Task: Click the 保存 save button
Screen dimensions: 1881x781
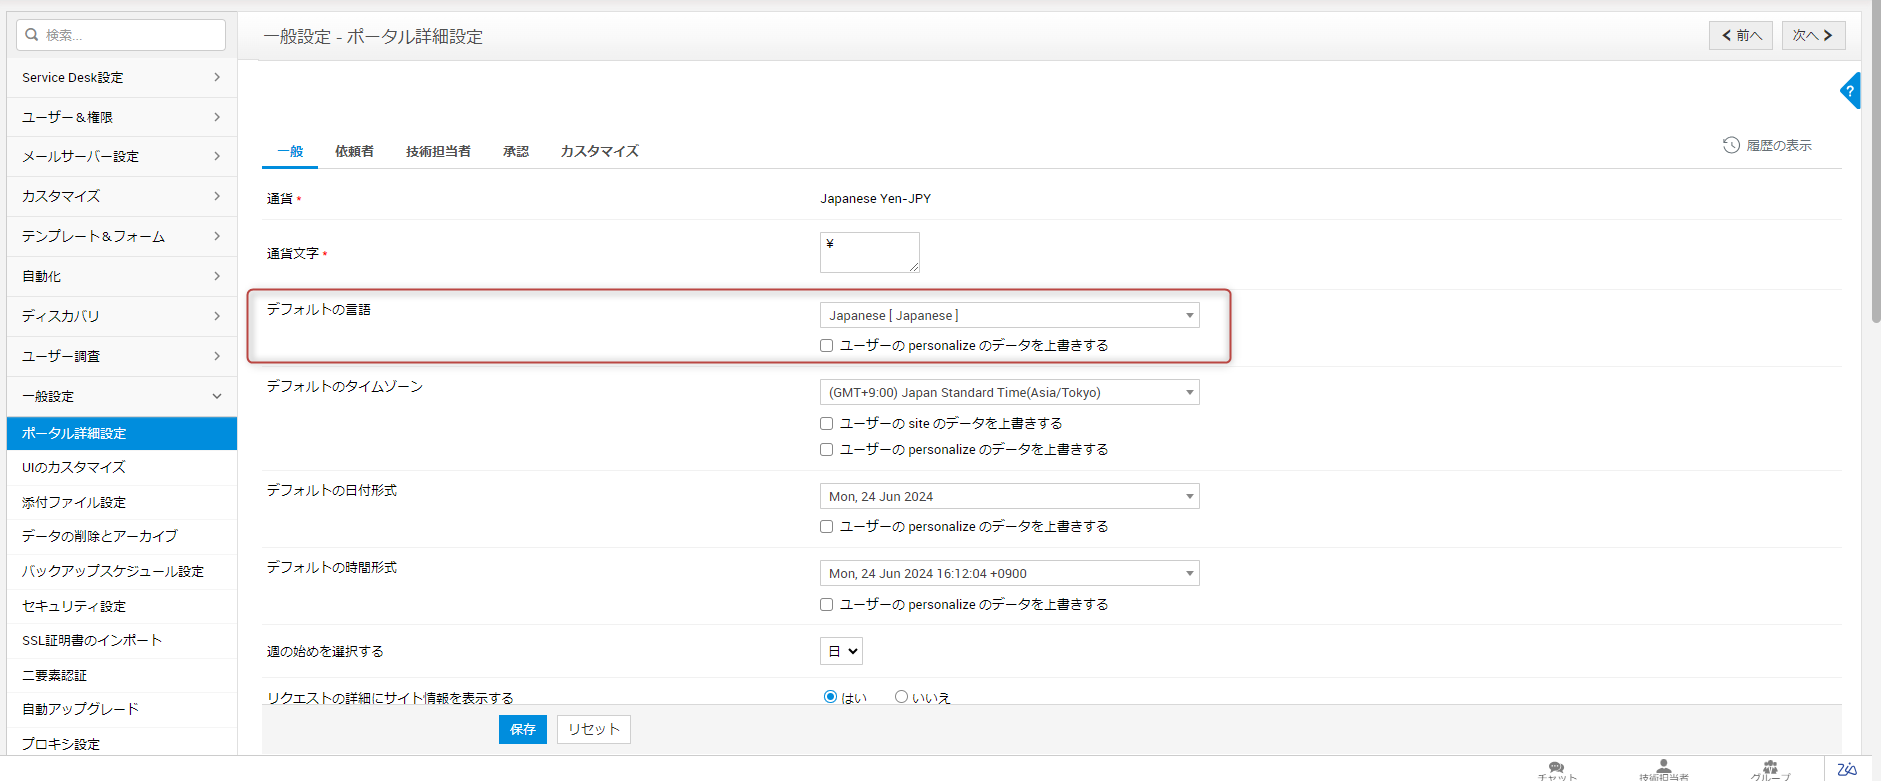Action: pos(522,730)
